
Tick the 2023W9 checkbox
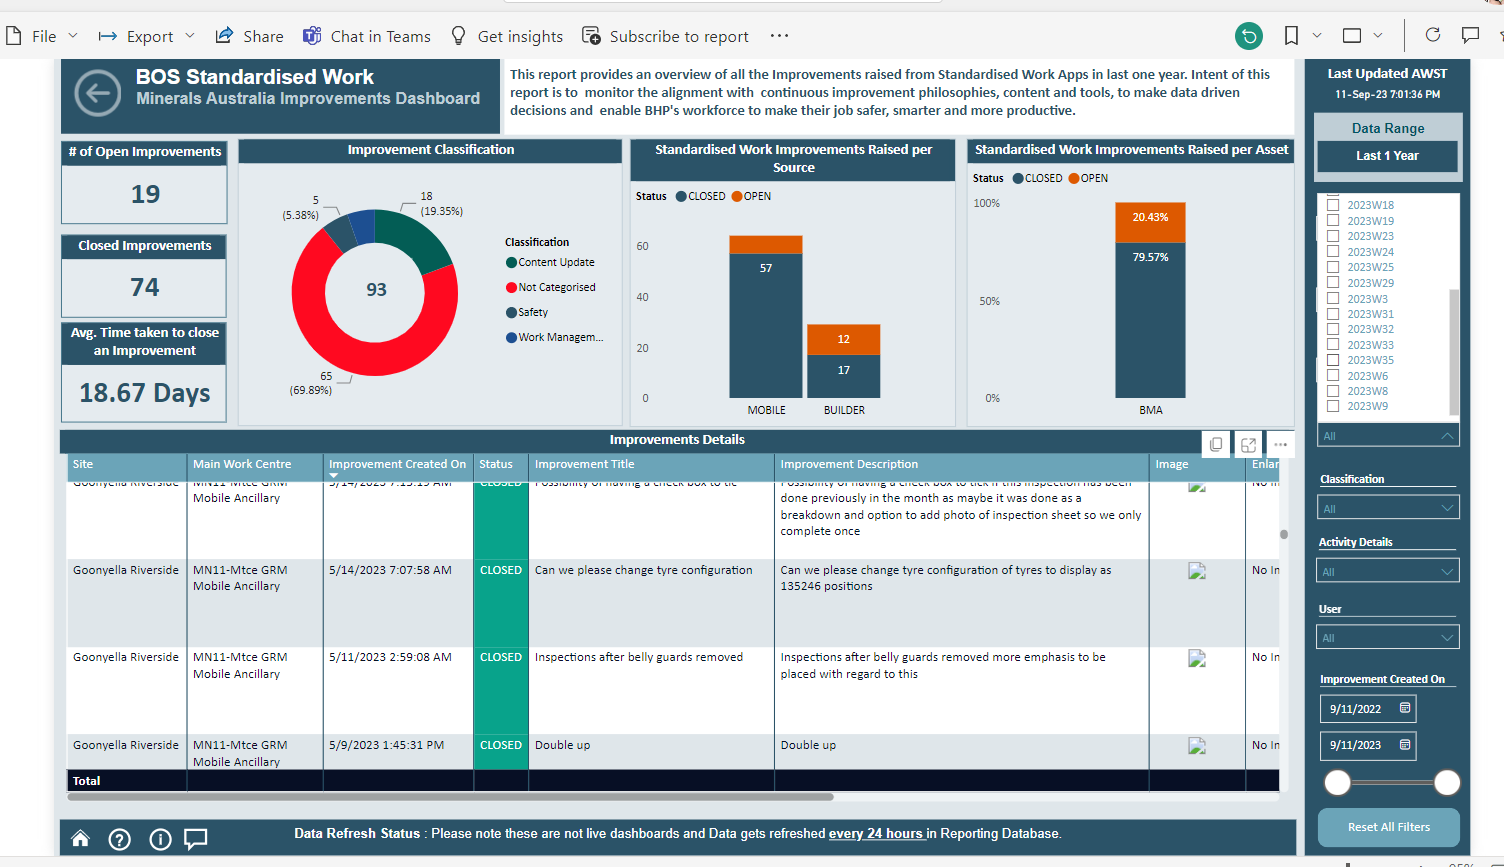1333,406
